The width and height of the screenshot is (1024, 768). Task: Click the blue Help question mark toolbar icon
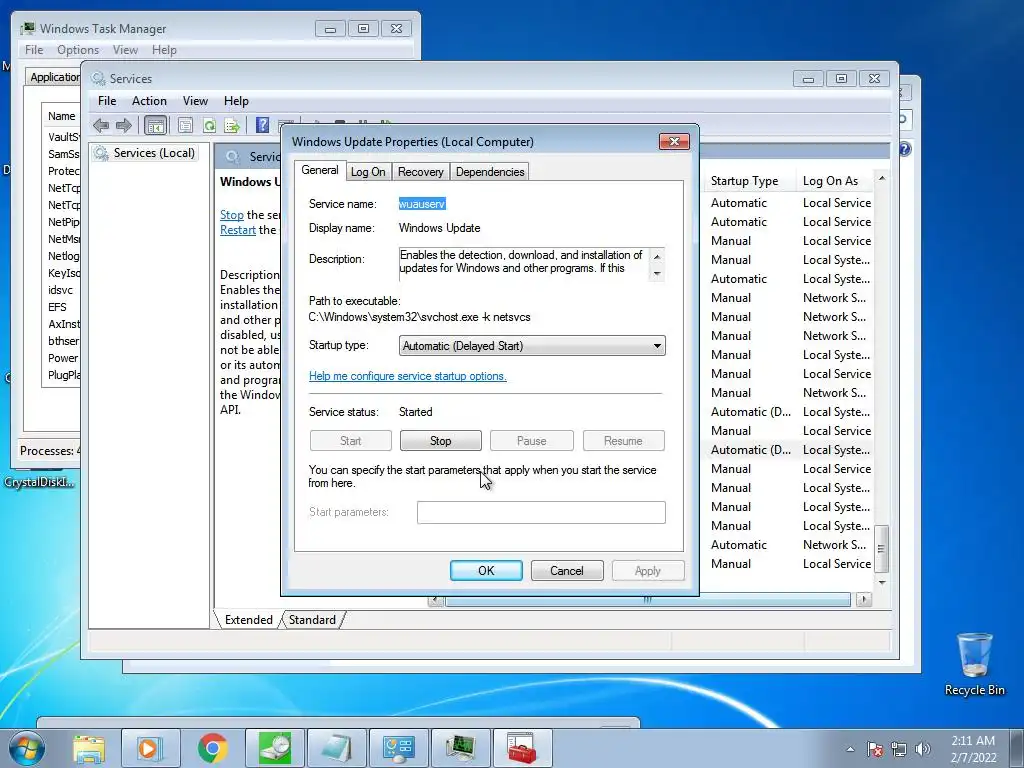[262, 125]
